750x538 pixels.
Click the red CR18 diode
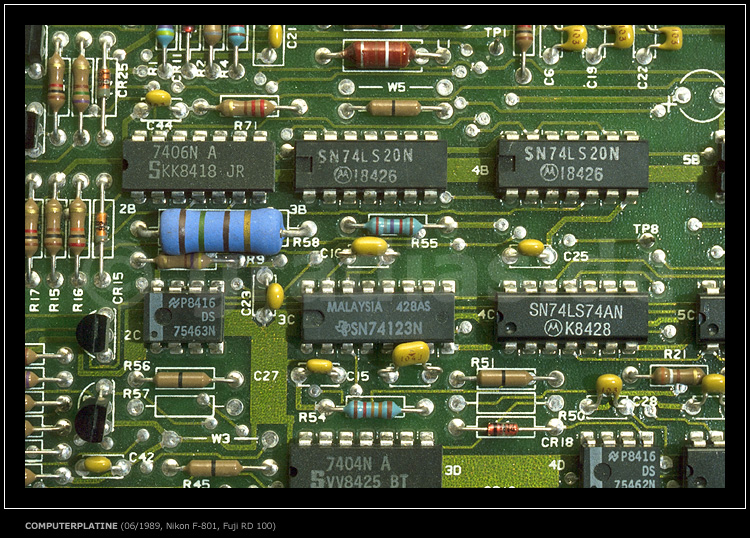(502, 429)
